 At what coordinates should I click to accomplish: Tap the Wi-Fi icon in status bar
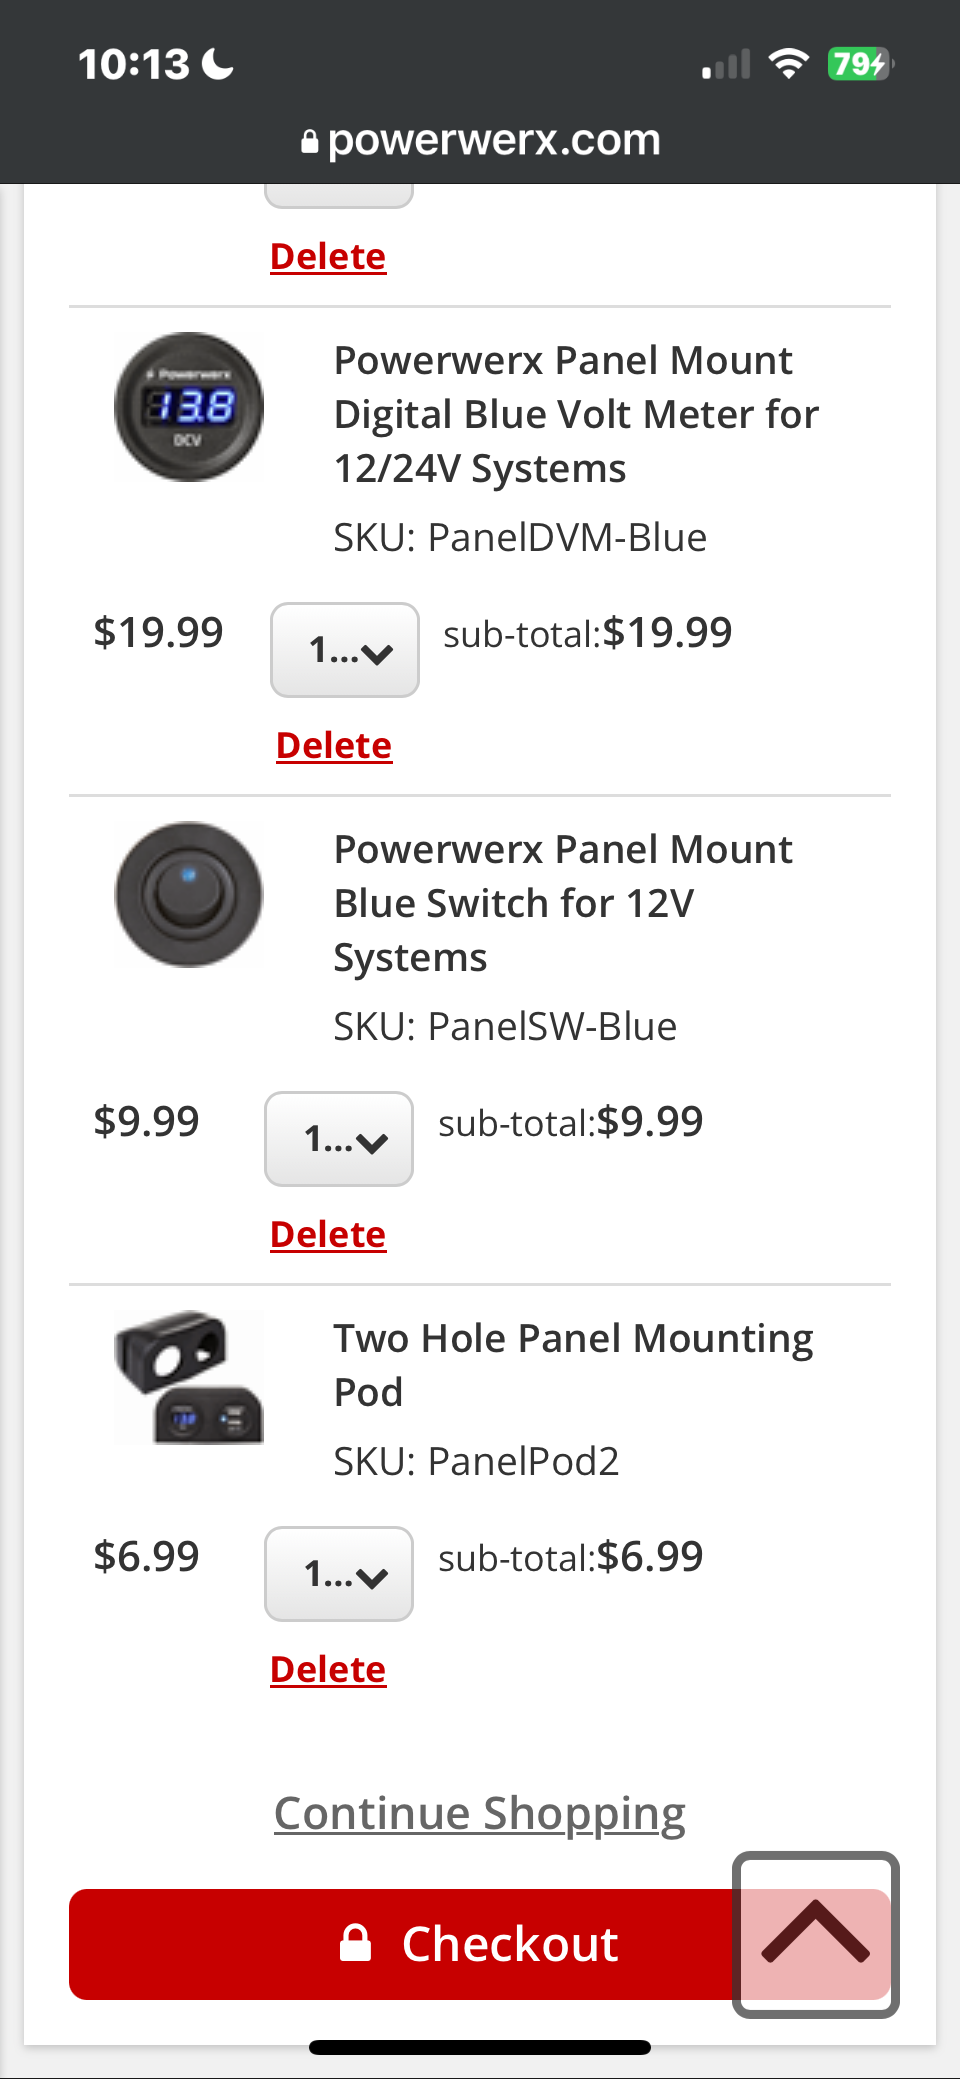[788, 64]
